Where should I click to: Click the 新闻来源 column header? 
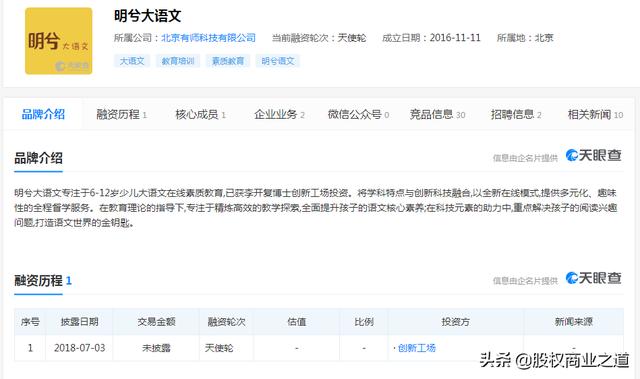pyautogui.click(x=573, y=321)
